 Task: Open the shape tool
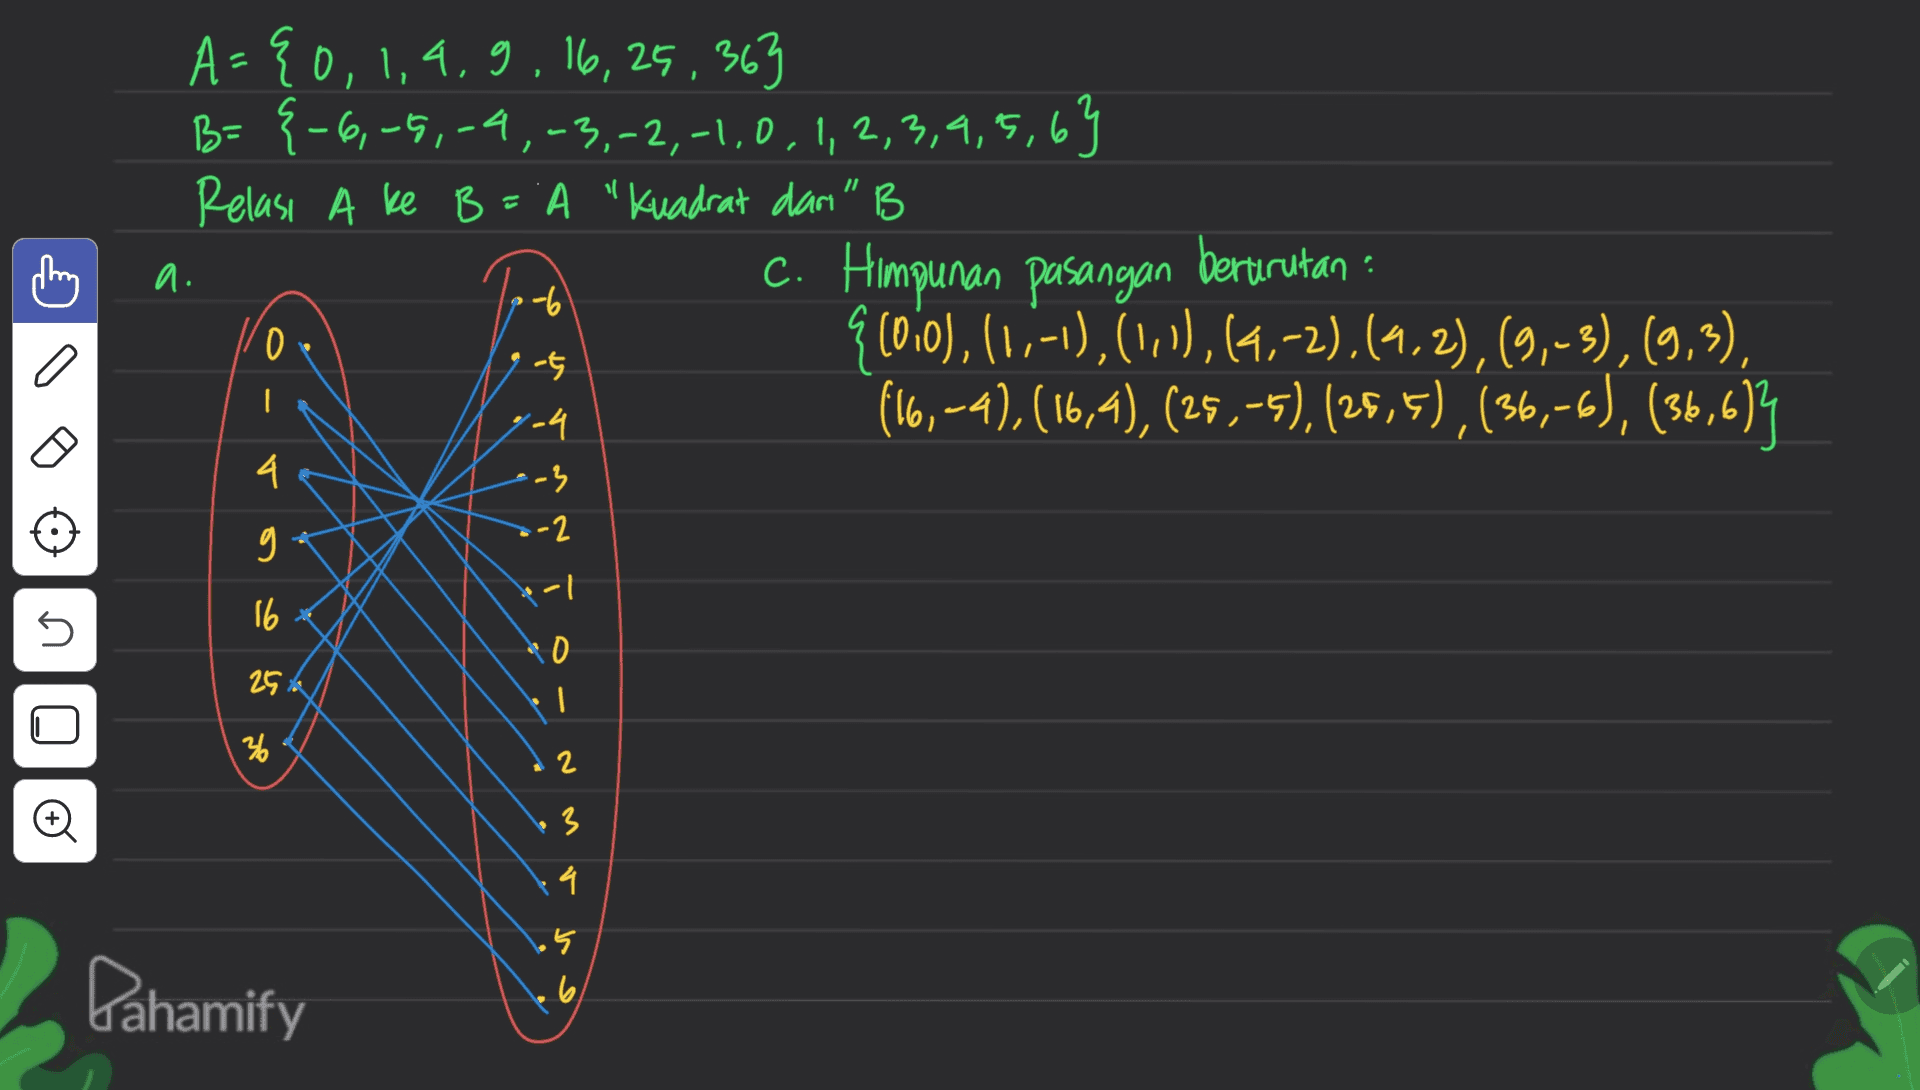pos(55,725)
